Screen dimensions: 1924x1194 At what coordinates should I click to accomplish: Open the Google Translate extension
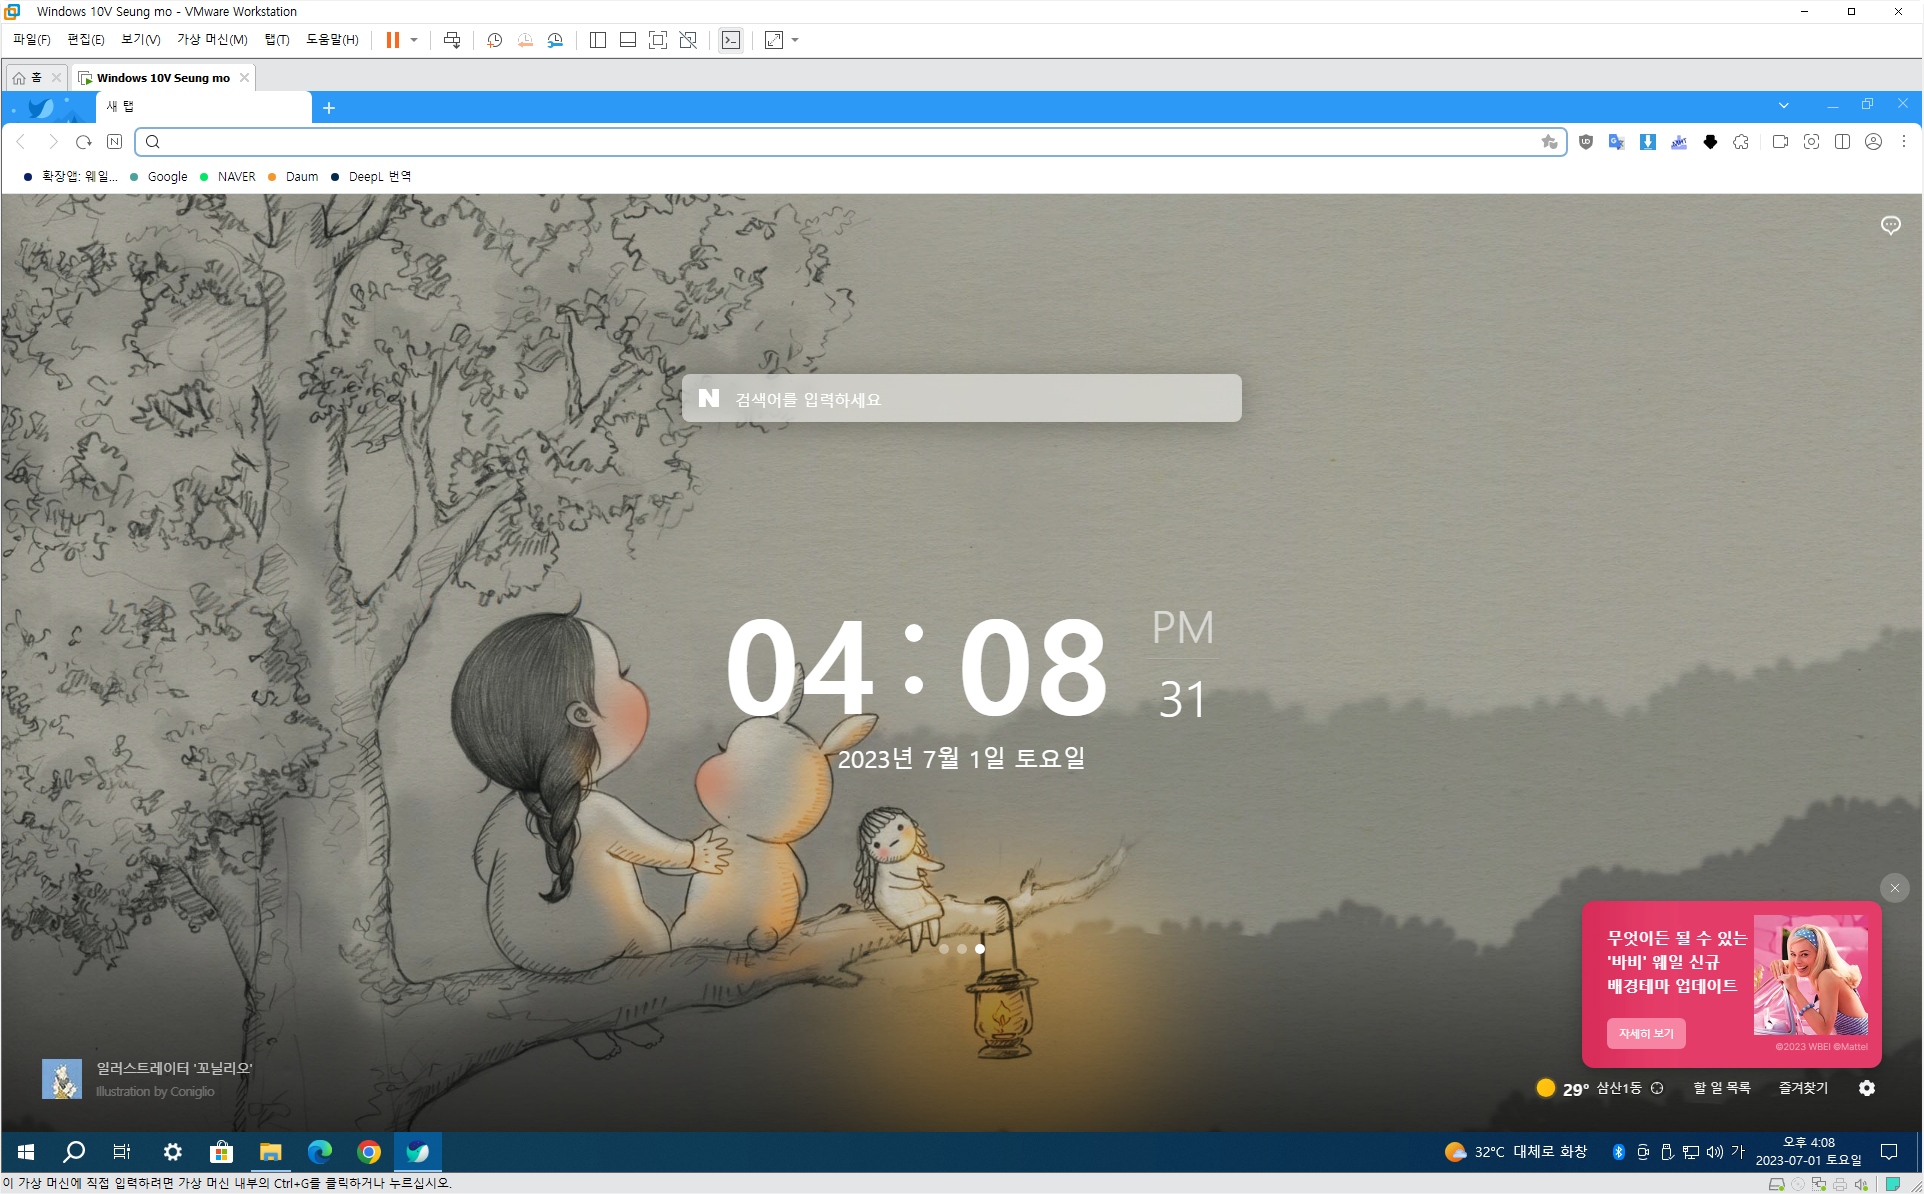pyautogui.click(x=1616, y=142)
